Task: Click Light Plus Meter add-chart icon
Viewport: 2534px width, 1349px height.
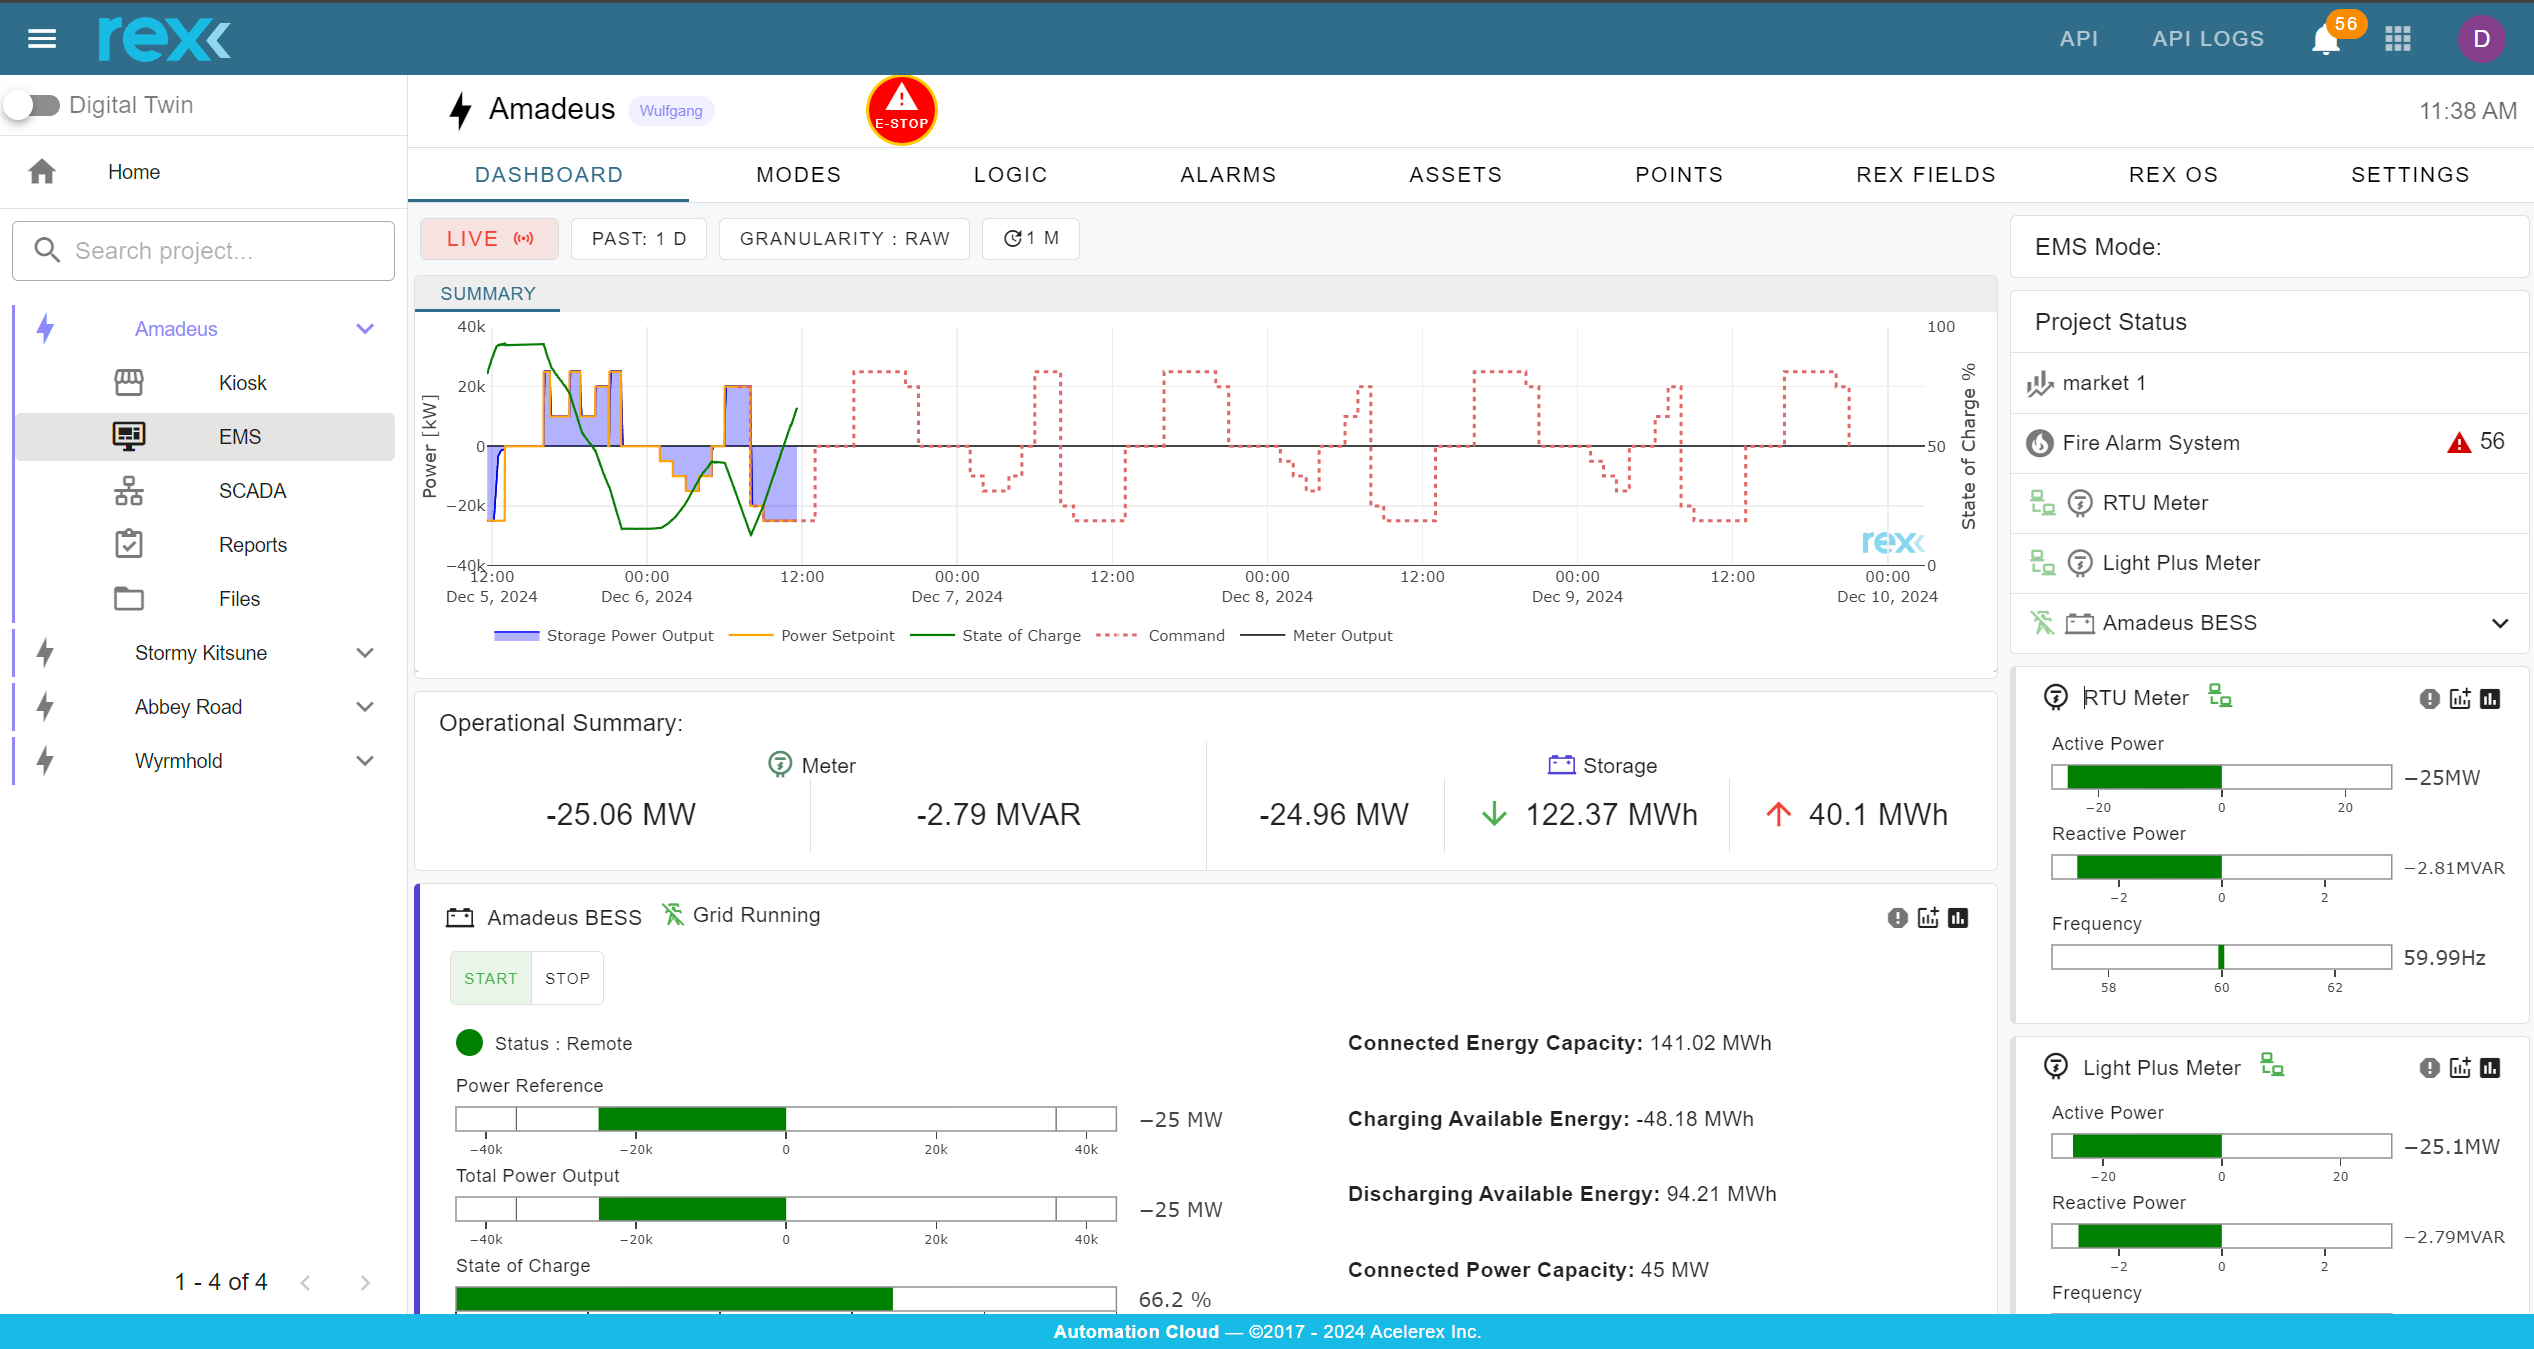Action: coord(2460,1068)
